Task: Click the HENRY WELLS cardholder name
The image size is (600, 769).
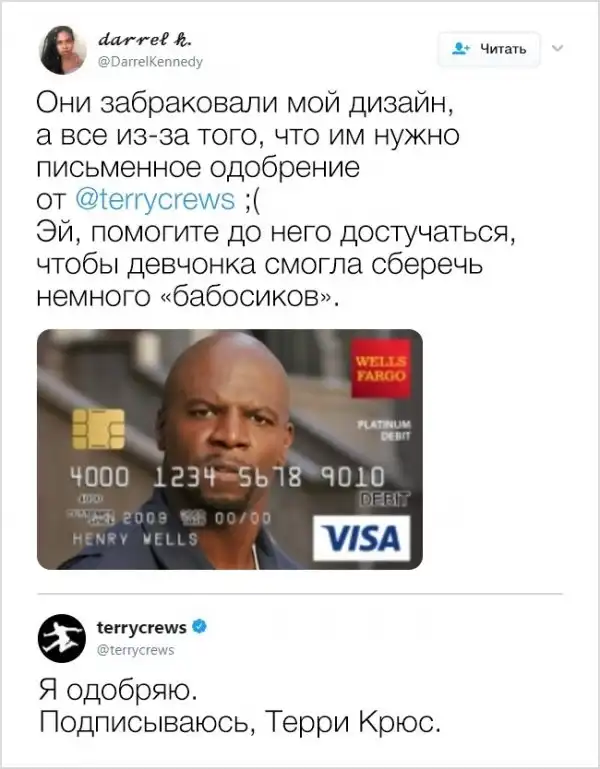Action: click(135, 539)
